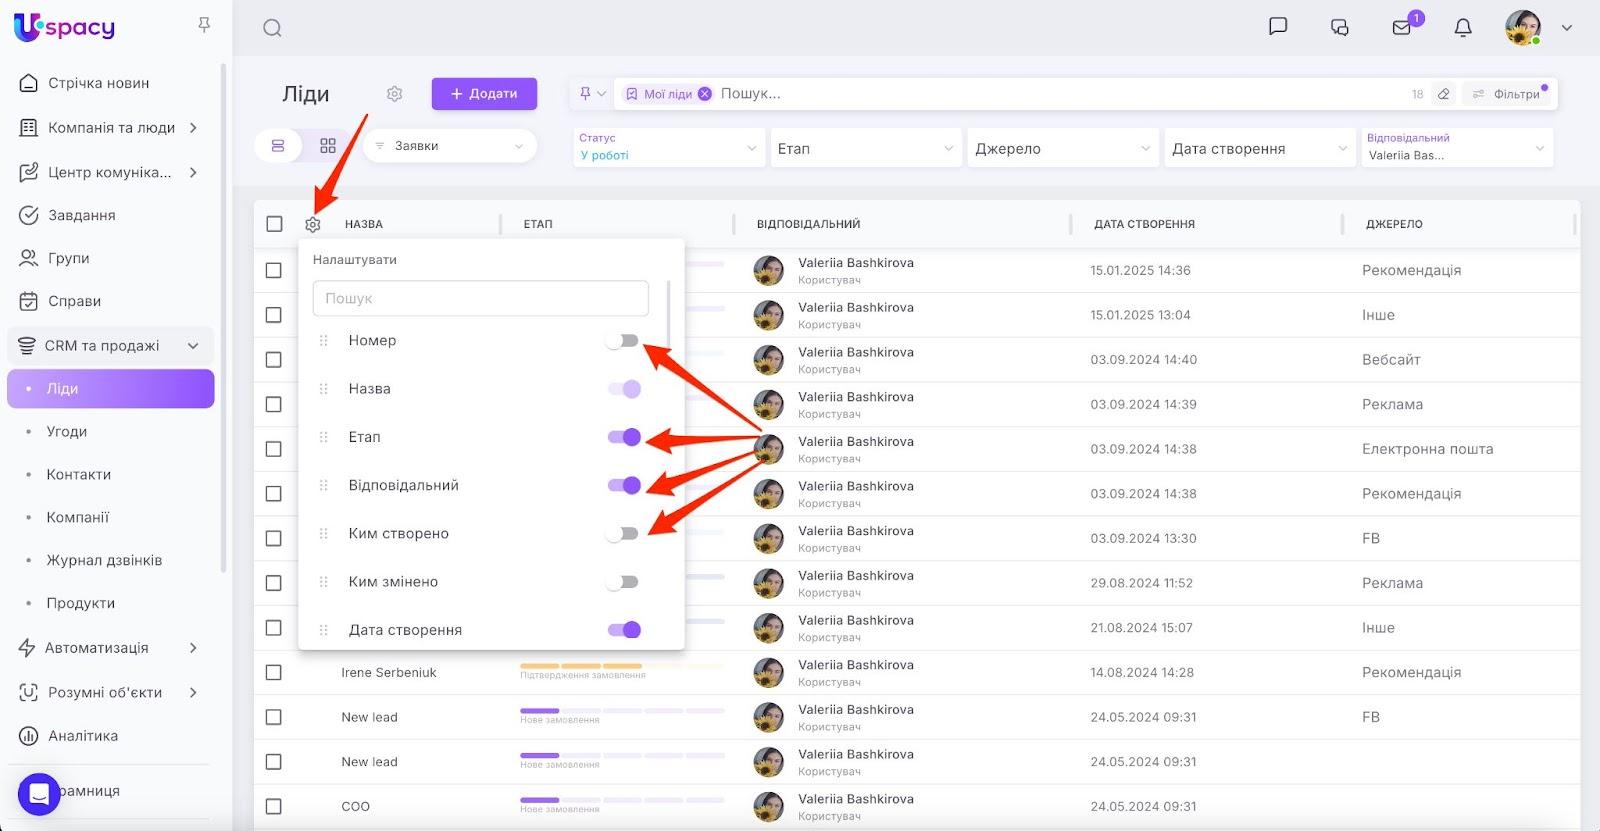
Task: Expand the Джерело filter dropdown
Action: pyautogui.click(x=1062, y=148)
